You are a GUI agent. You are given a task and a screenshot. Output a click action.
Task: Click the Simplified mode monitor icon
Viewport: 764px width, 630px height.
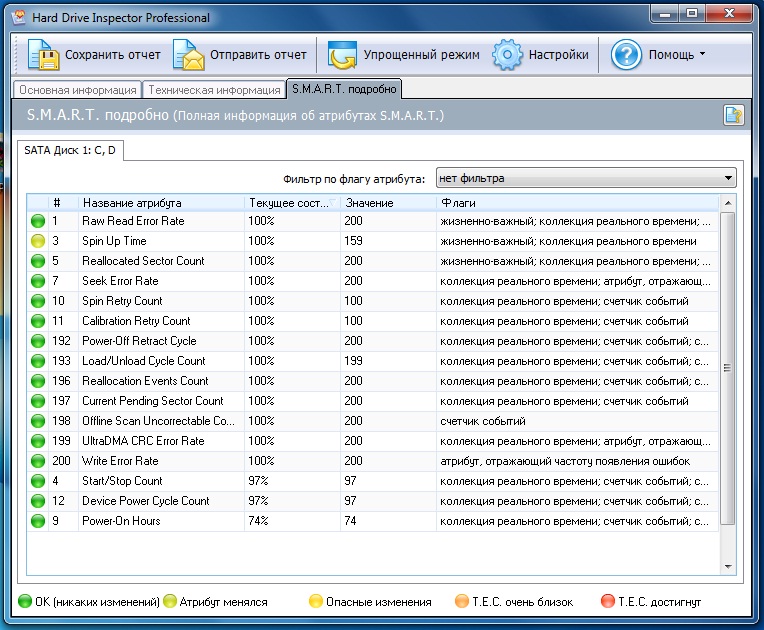click(x=342, y=55)
